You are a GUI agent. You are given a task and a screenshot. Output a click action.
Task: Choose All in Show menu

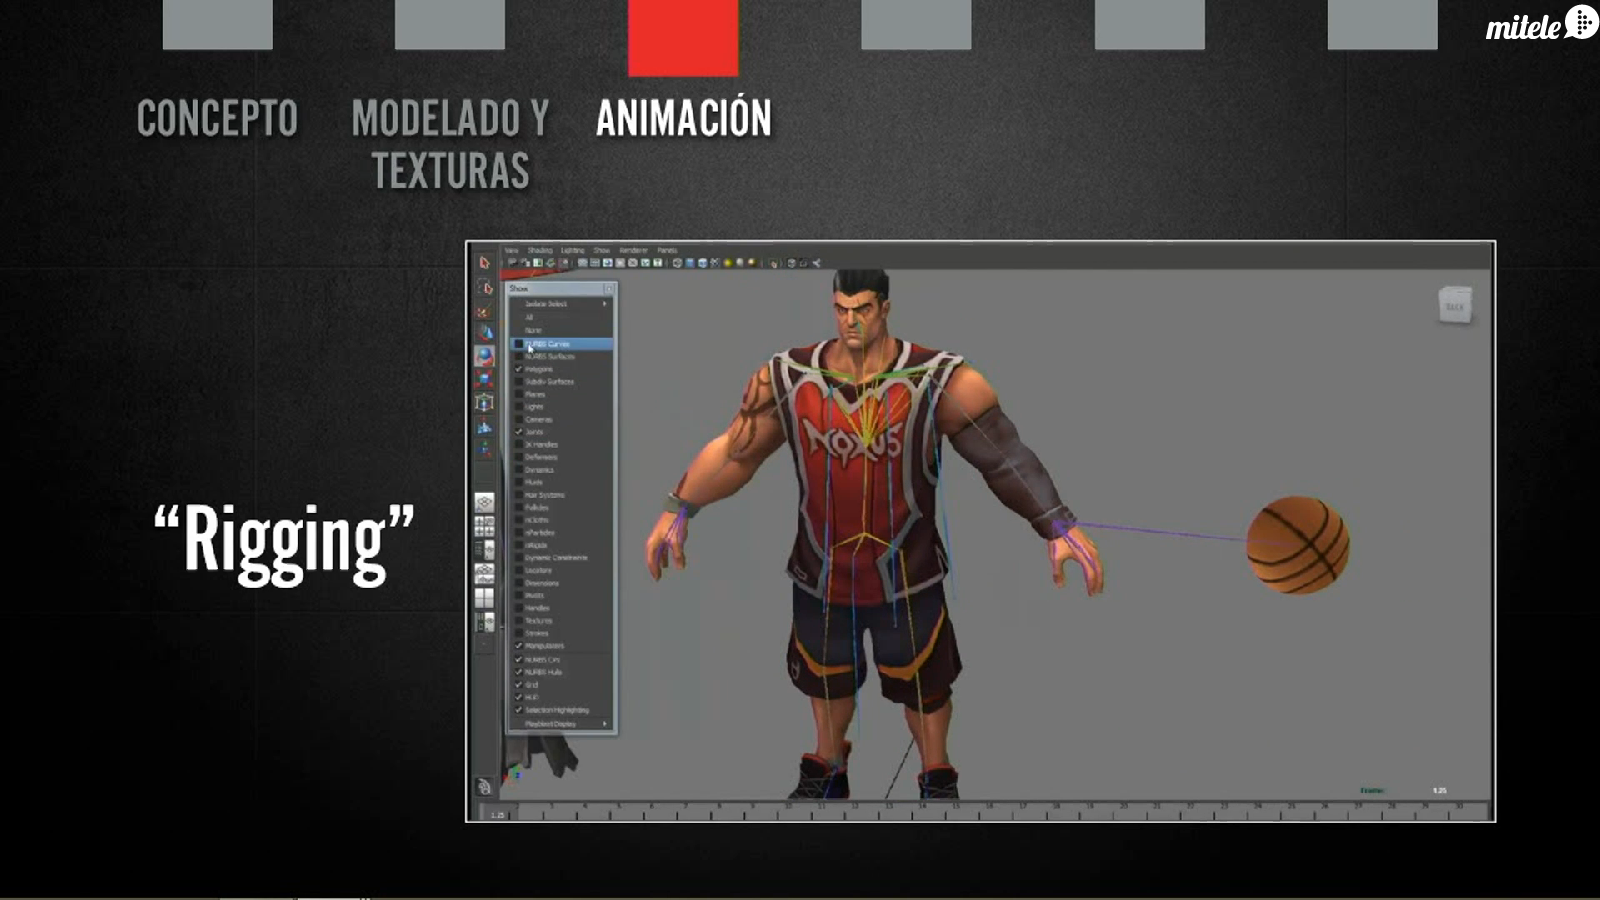click(561, 317)
